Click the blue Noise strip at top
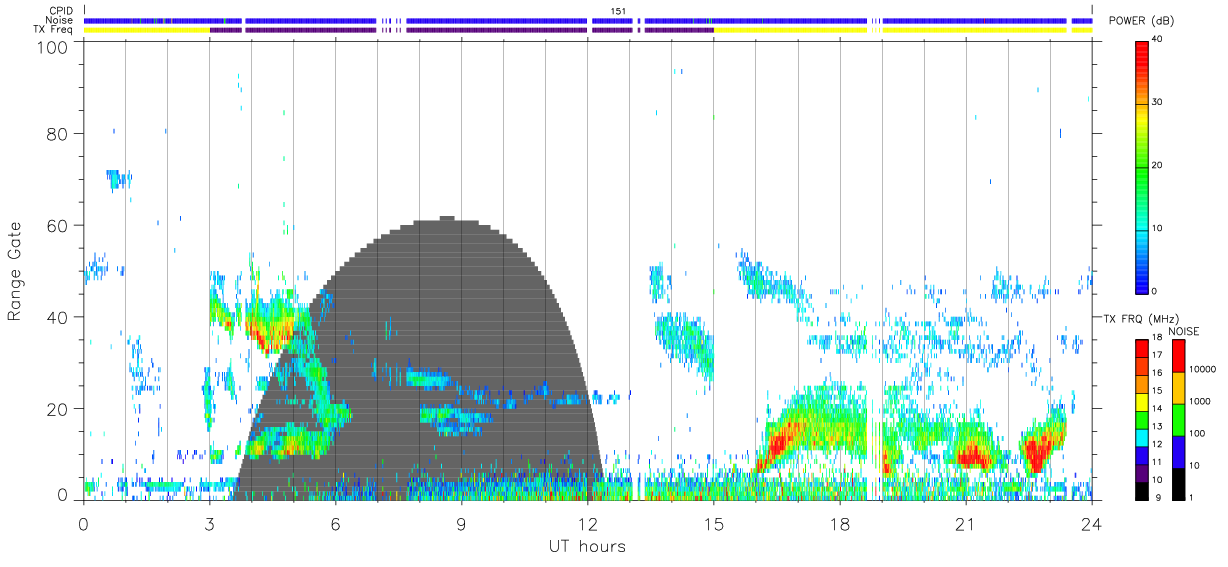This screenshot has width=1228, height=567. (588, 20)
